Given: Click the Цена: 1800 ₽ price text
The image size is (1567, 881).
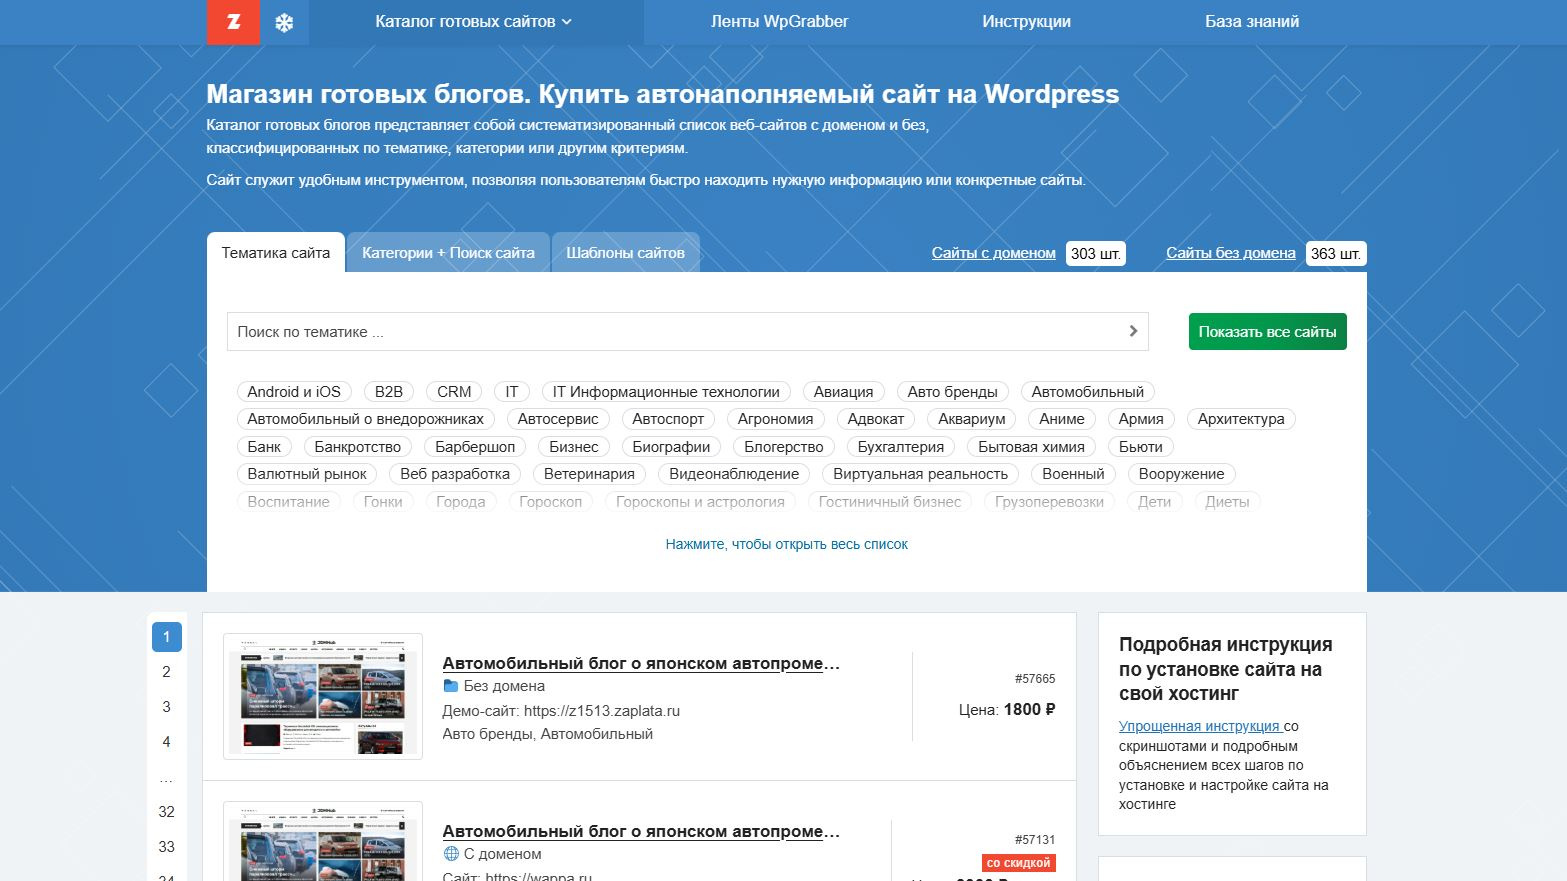Looking at the screenshot, I should click(x=1007, y=709).
